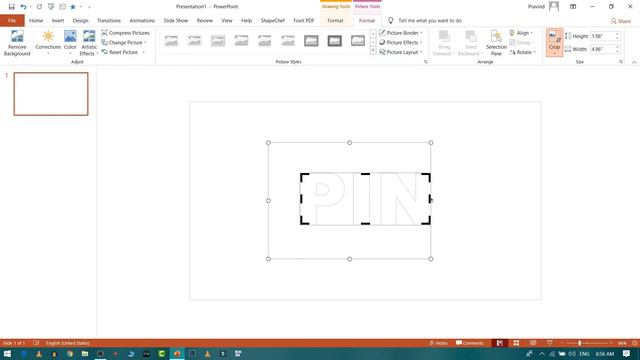Click Remove Background tool
Viewport: 640px width, 360px height.
[x=17, y=43]
